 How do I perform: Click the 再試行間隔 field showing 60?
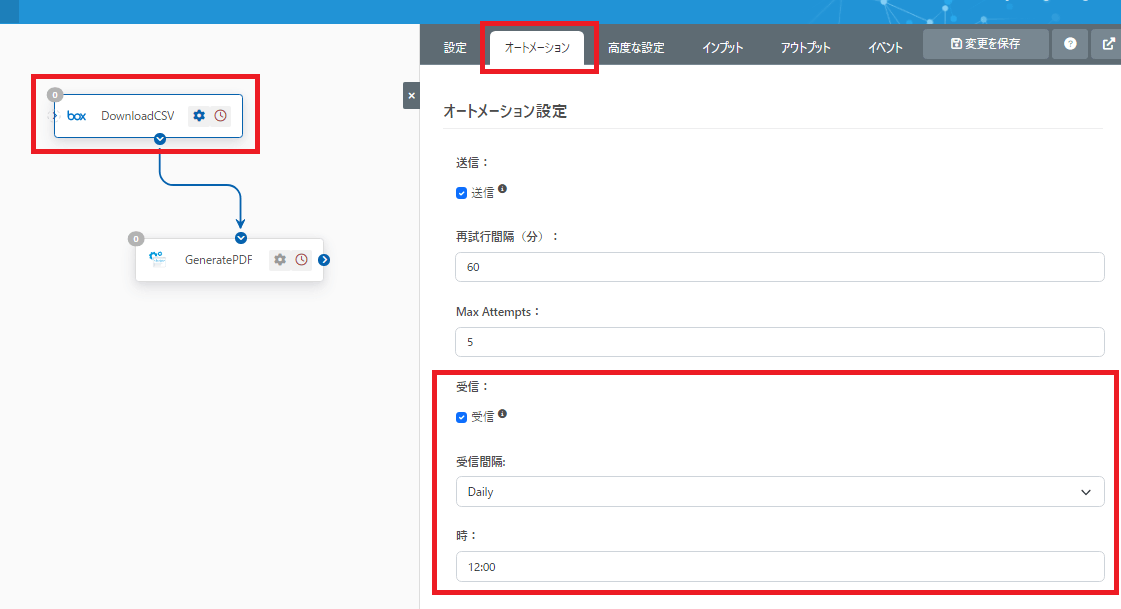[x=780, y=267]
